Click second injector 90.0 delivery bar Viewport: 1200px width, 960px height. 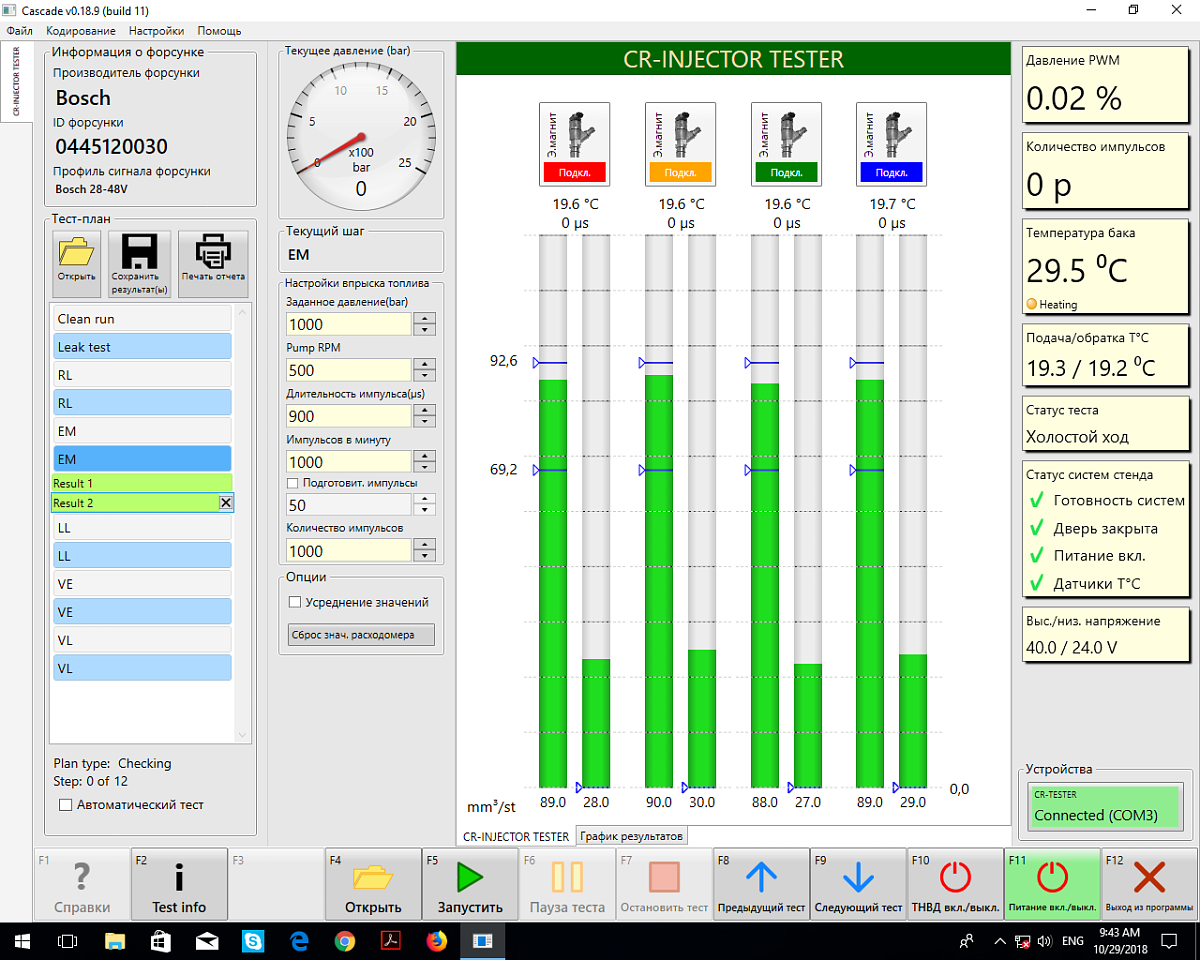click(x=659, y=581)
